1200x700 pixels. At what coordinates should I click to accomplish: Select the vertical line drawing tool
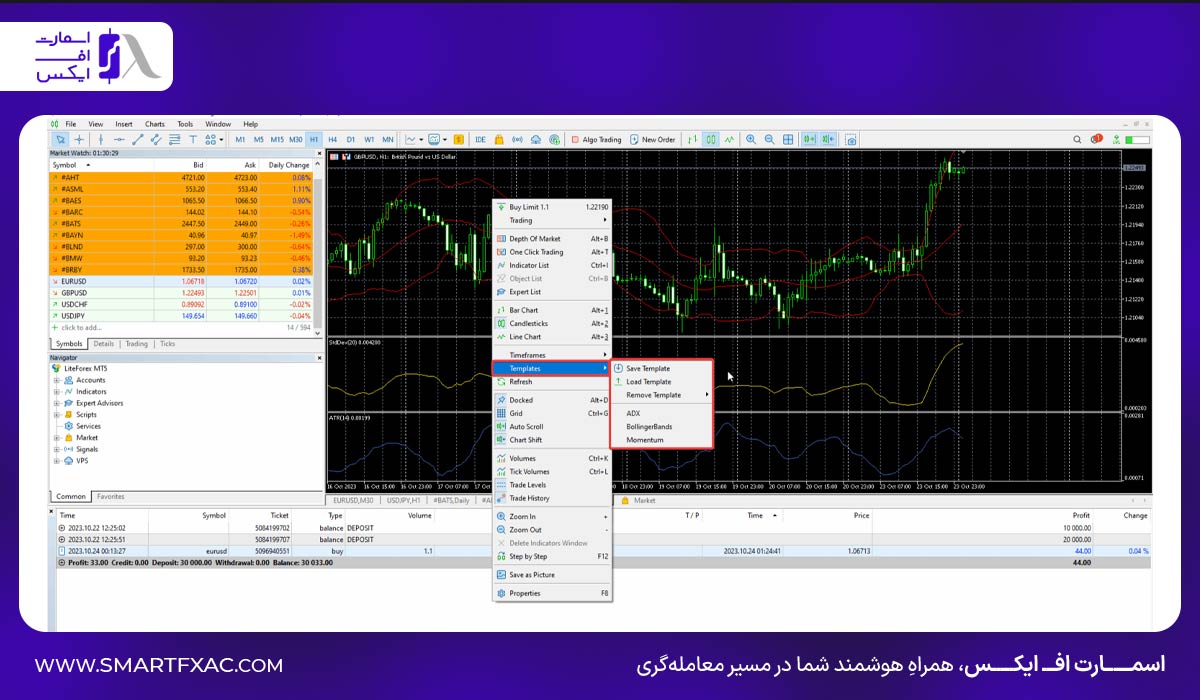click(100, 139)
